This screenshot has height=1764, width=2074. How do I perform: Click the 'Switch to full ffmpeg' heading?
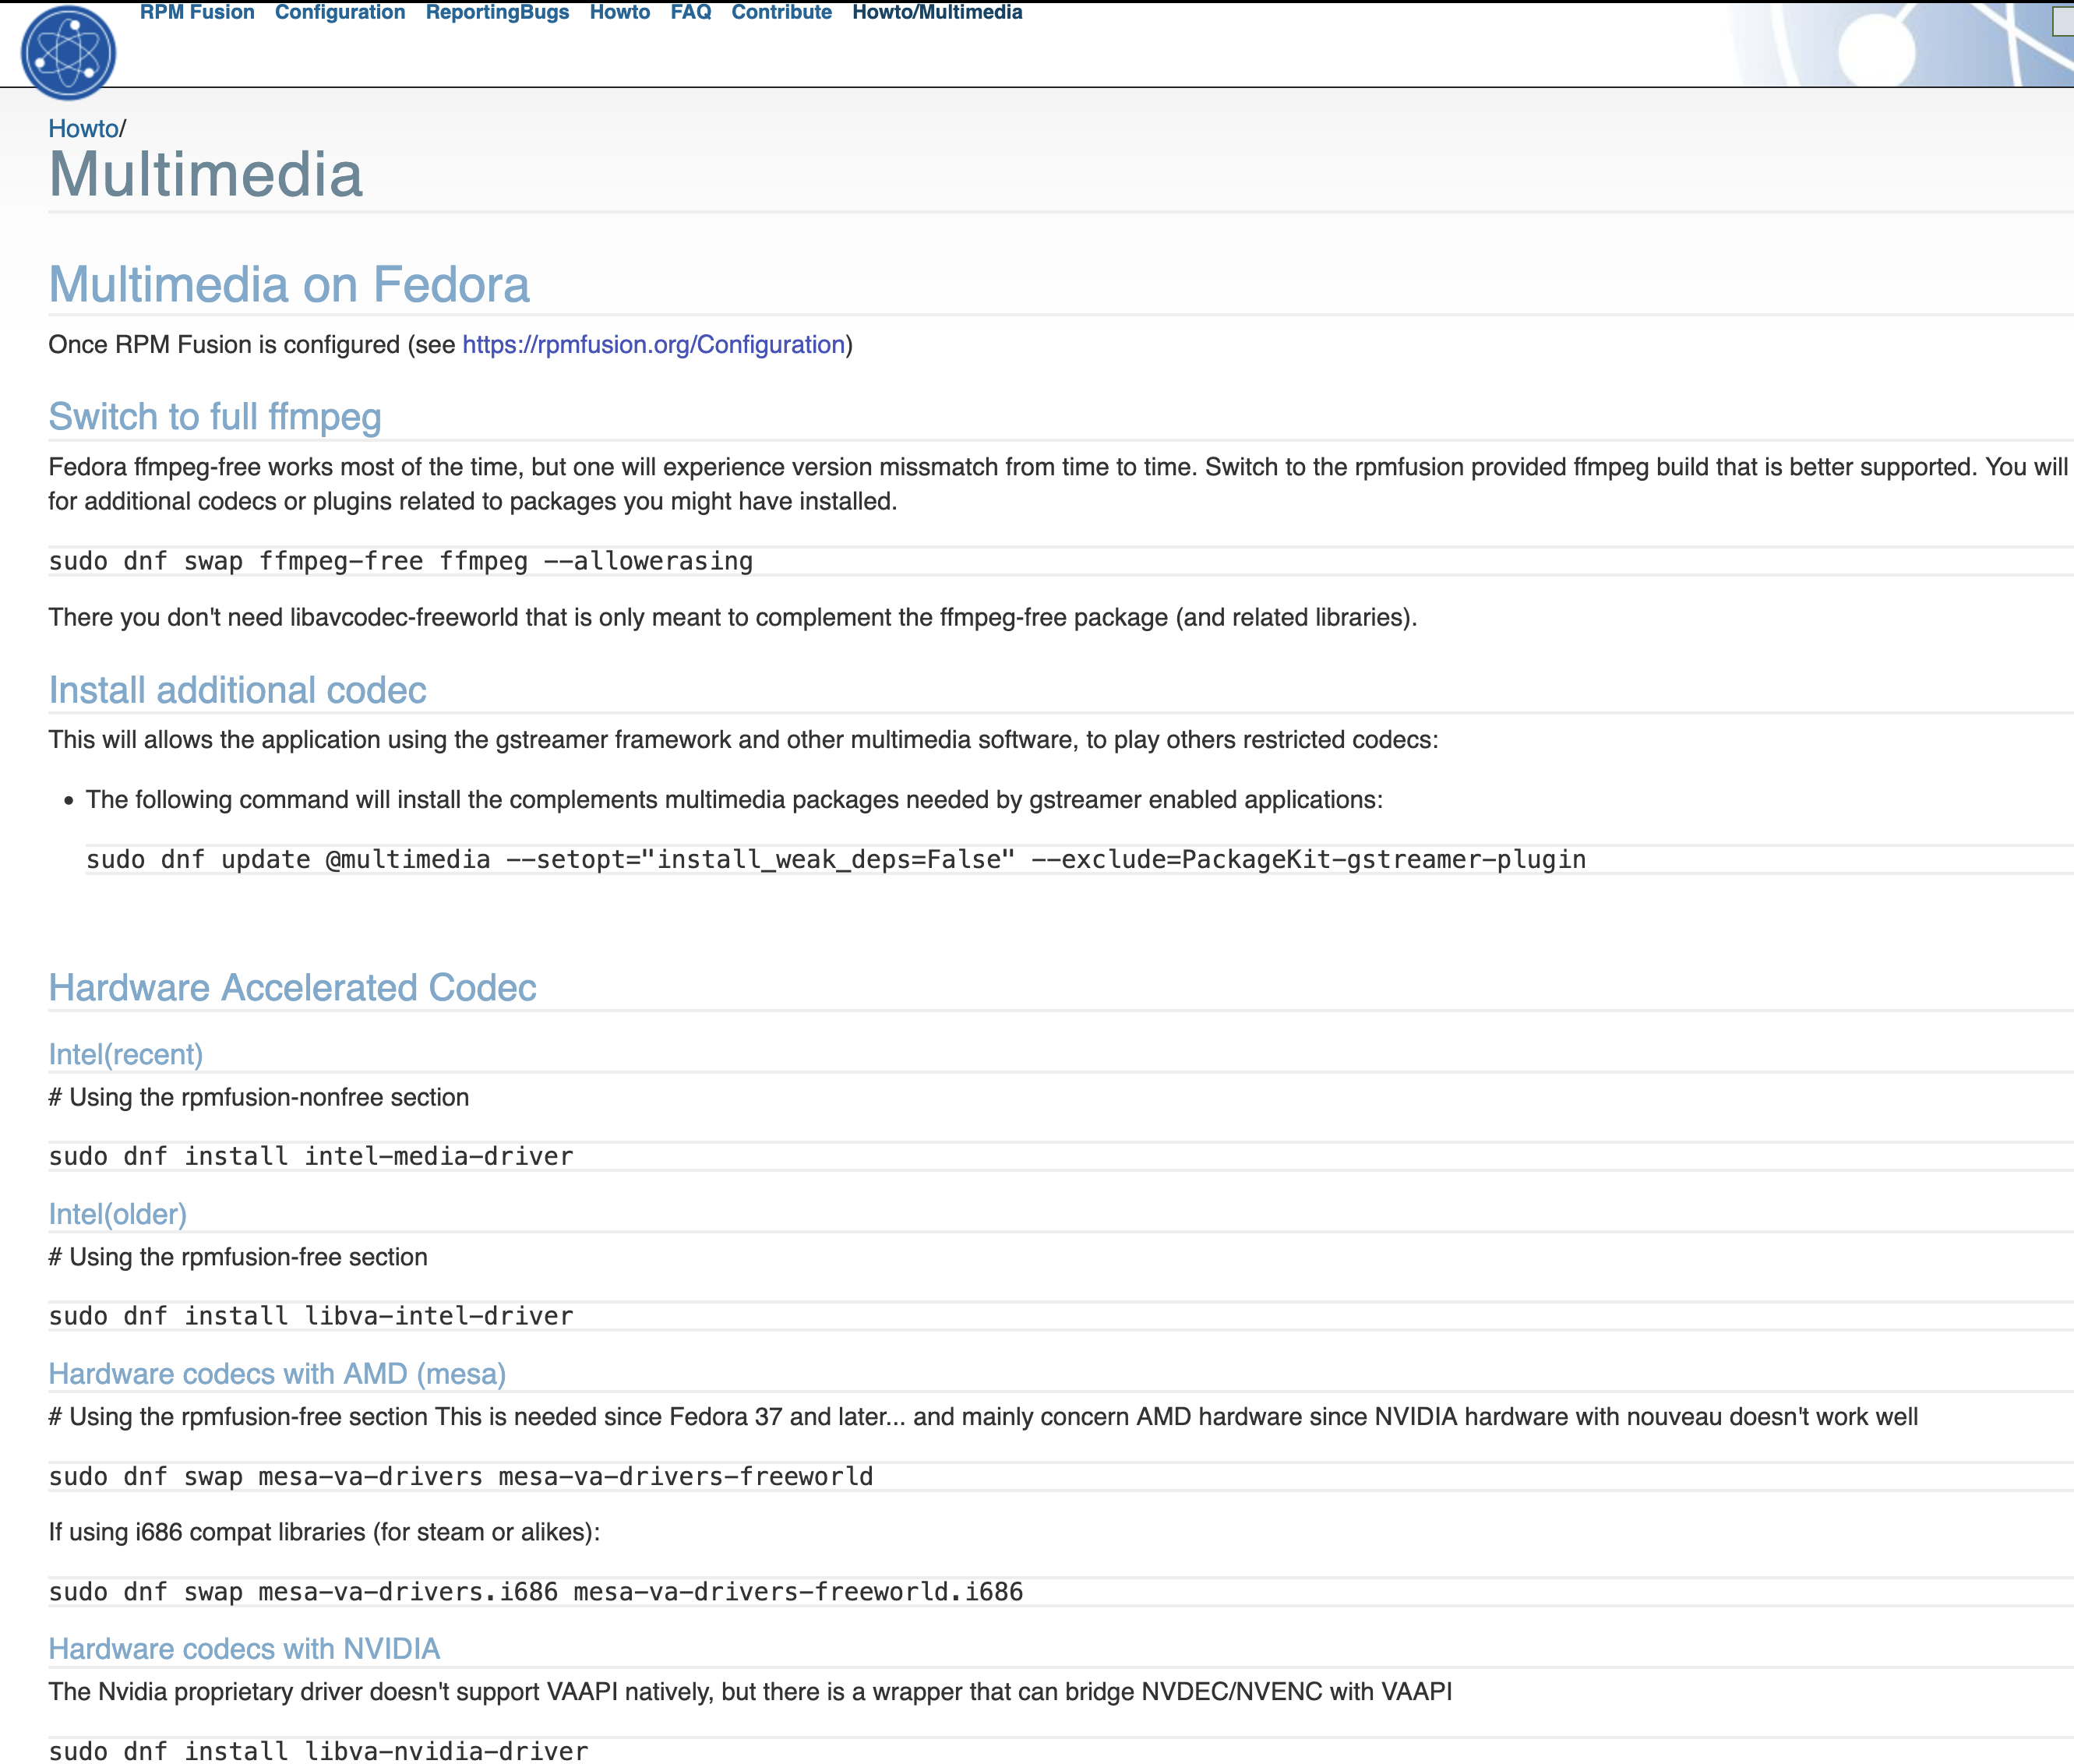pyautogui.click(x=215, y=417)
